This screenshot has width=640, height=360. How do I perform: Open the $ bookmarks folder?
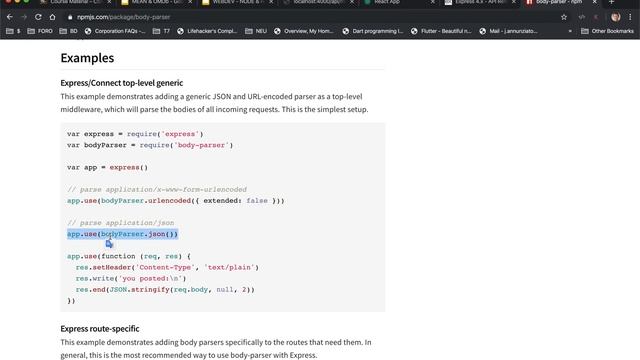[13, 31]
